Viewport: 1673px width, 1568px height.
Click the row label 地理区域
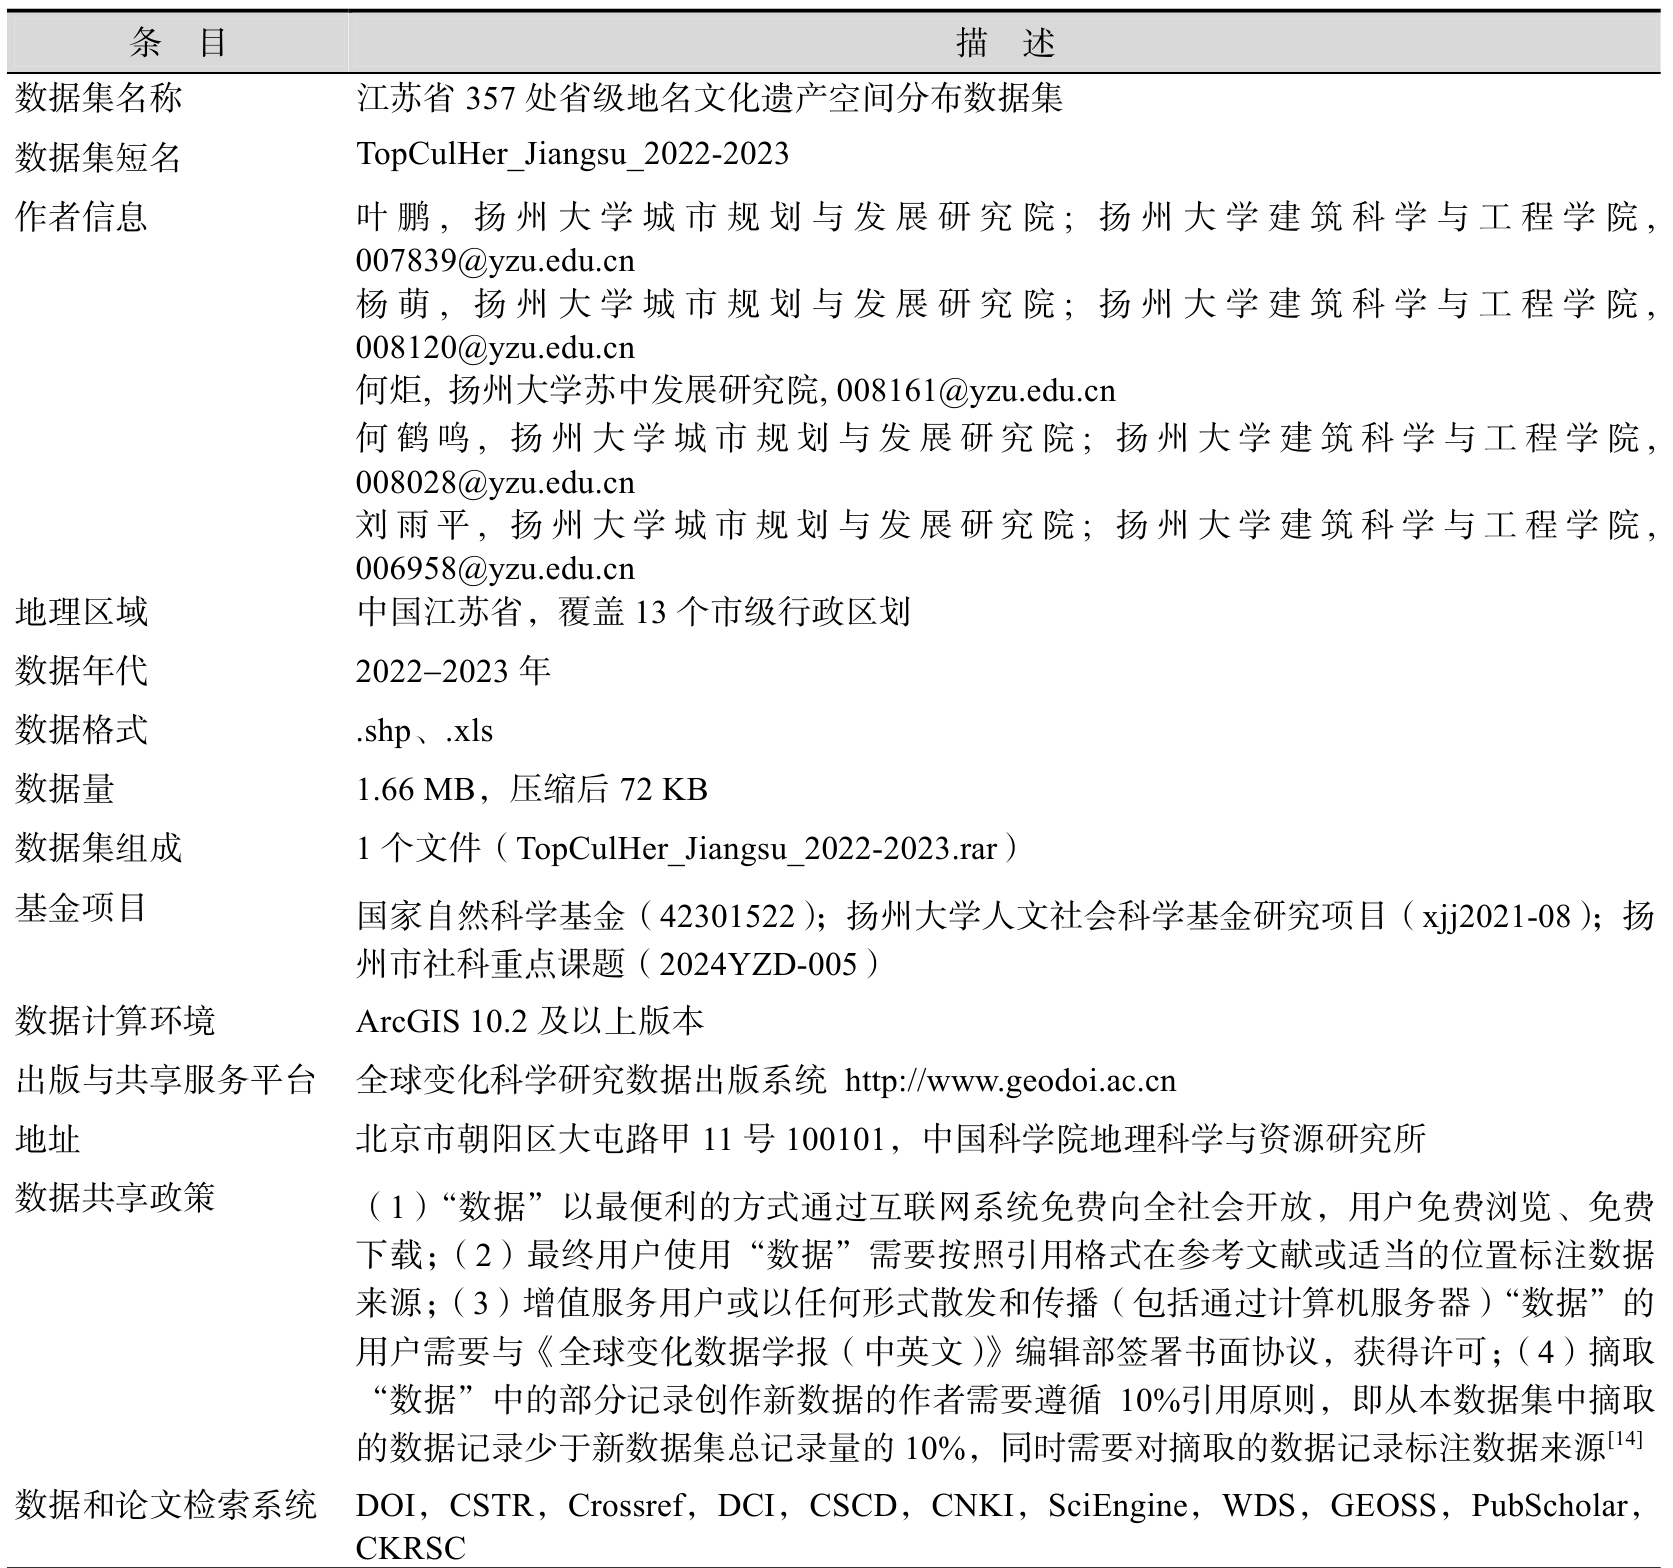coord(81,611)
